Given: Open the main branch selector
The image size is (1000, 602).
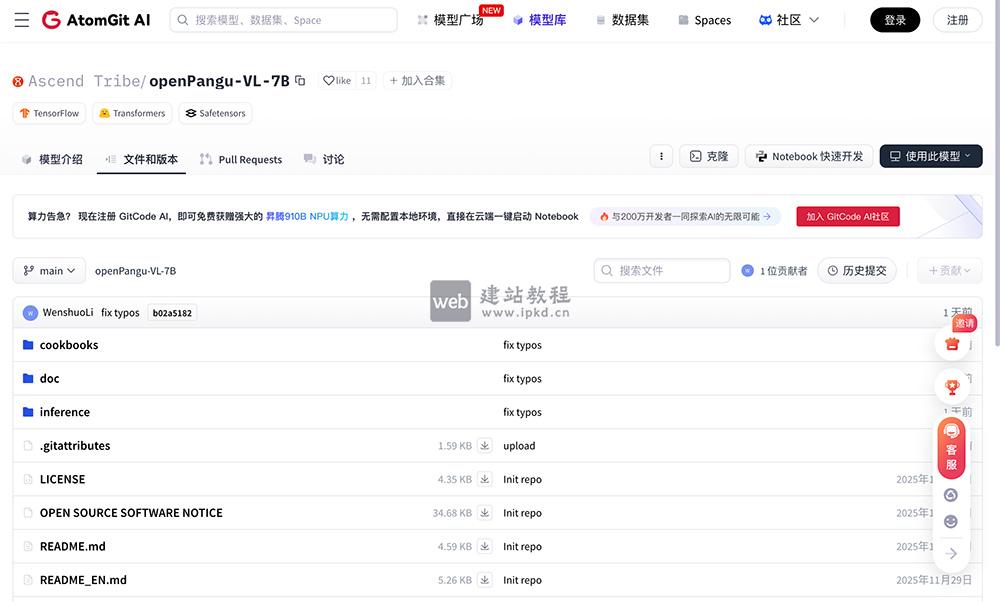Looking at the screenshot, I should tap(49, 270).
